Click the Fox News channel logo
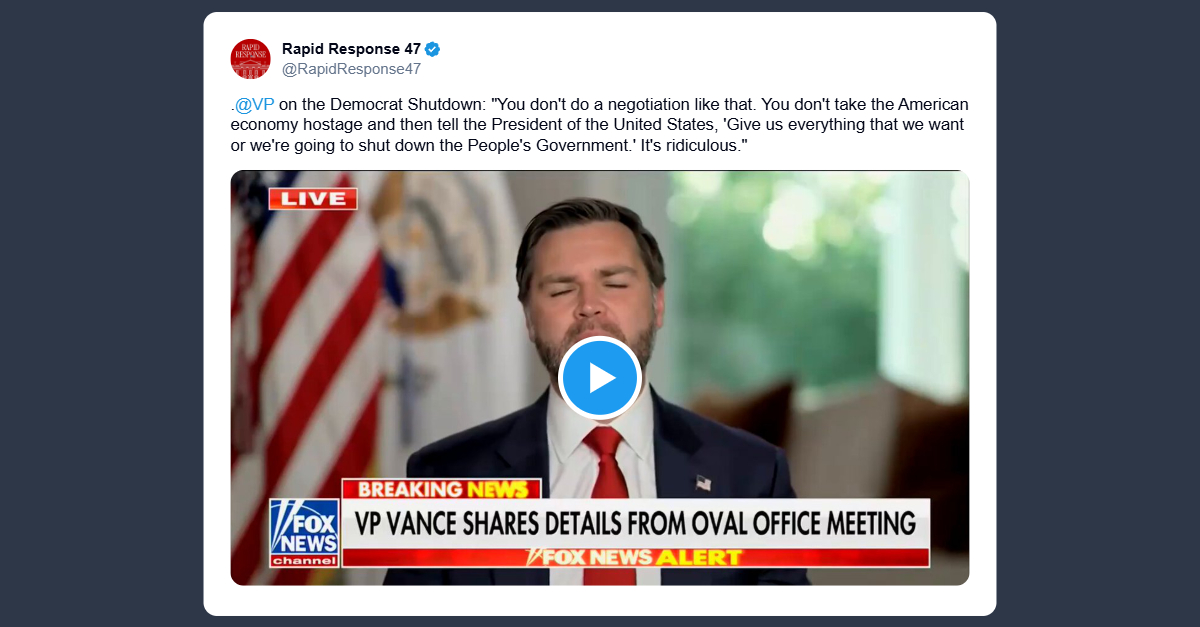The image size is (1200, 627). point(304,532)
